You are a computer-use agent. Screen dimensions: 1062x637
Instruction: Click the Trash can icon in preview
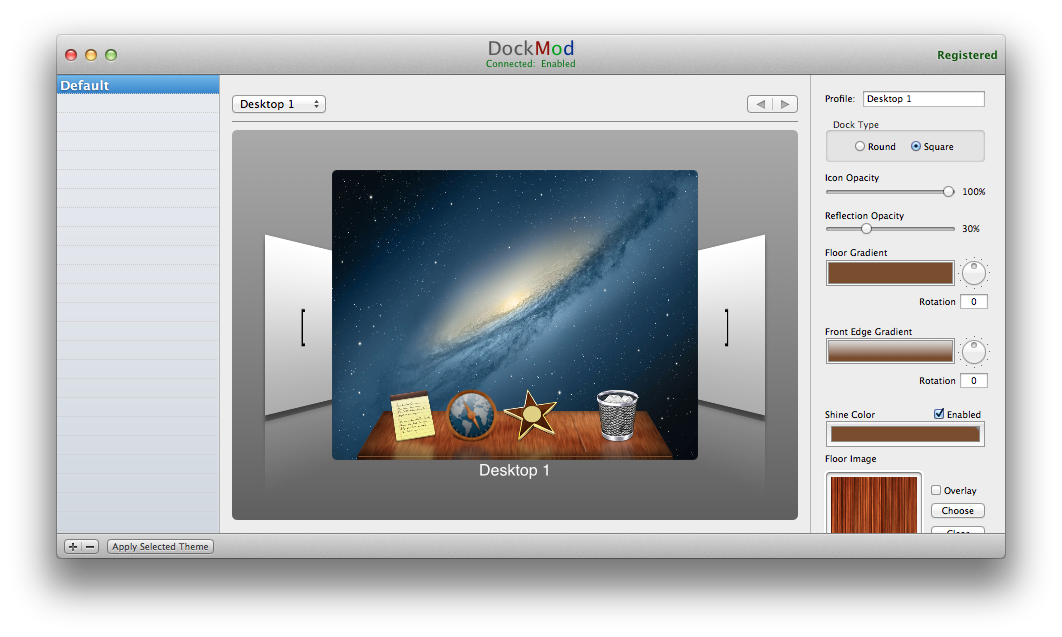coord(617,415)
